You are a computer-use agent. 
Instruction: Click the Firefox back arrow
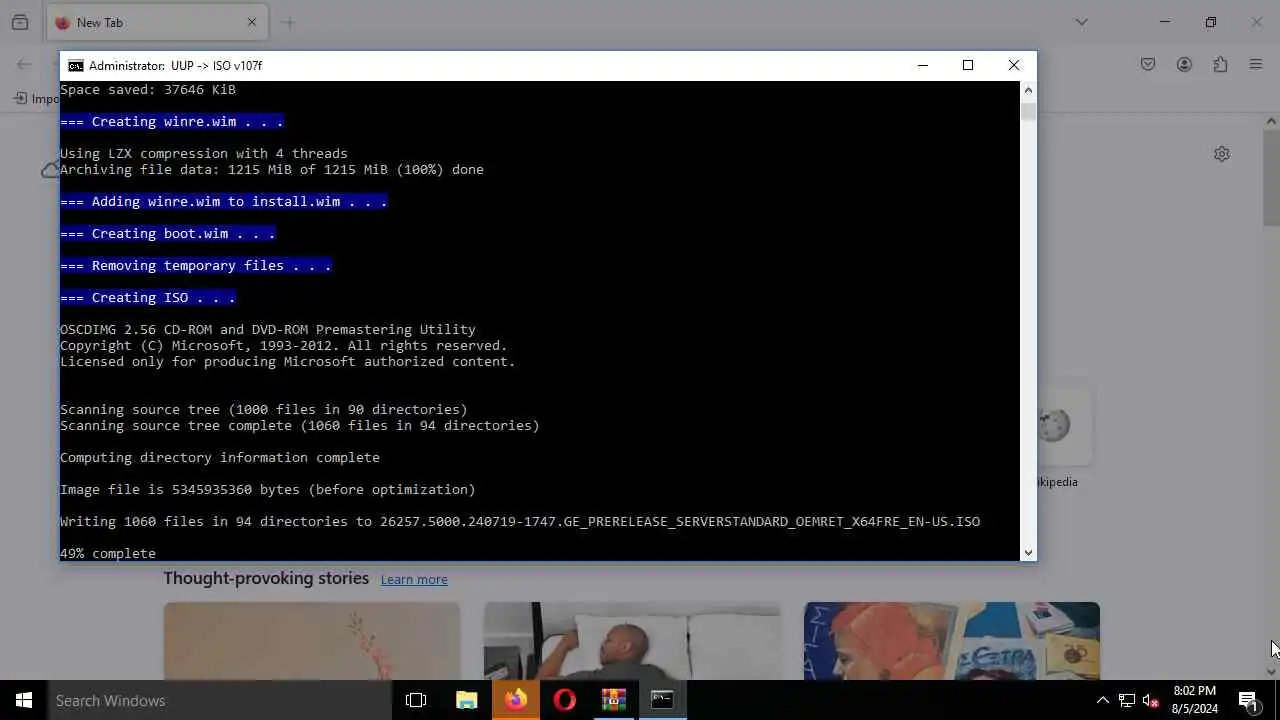tap(24, 64)
